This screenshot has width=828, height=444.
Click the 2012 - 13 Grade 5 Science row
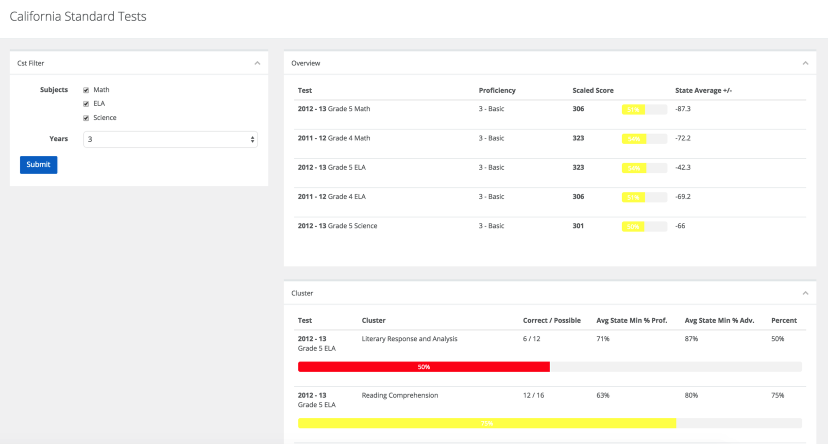click(x=550, y=231)
